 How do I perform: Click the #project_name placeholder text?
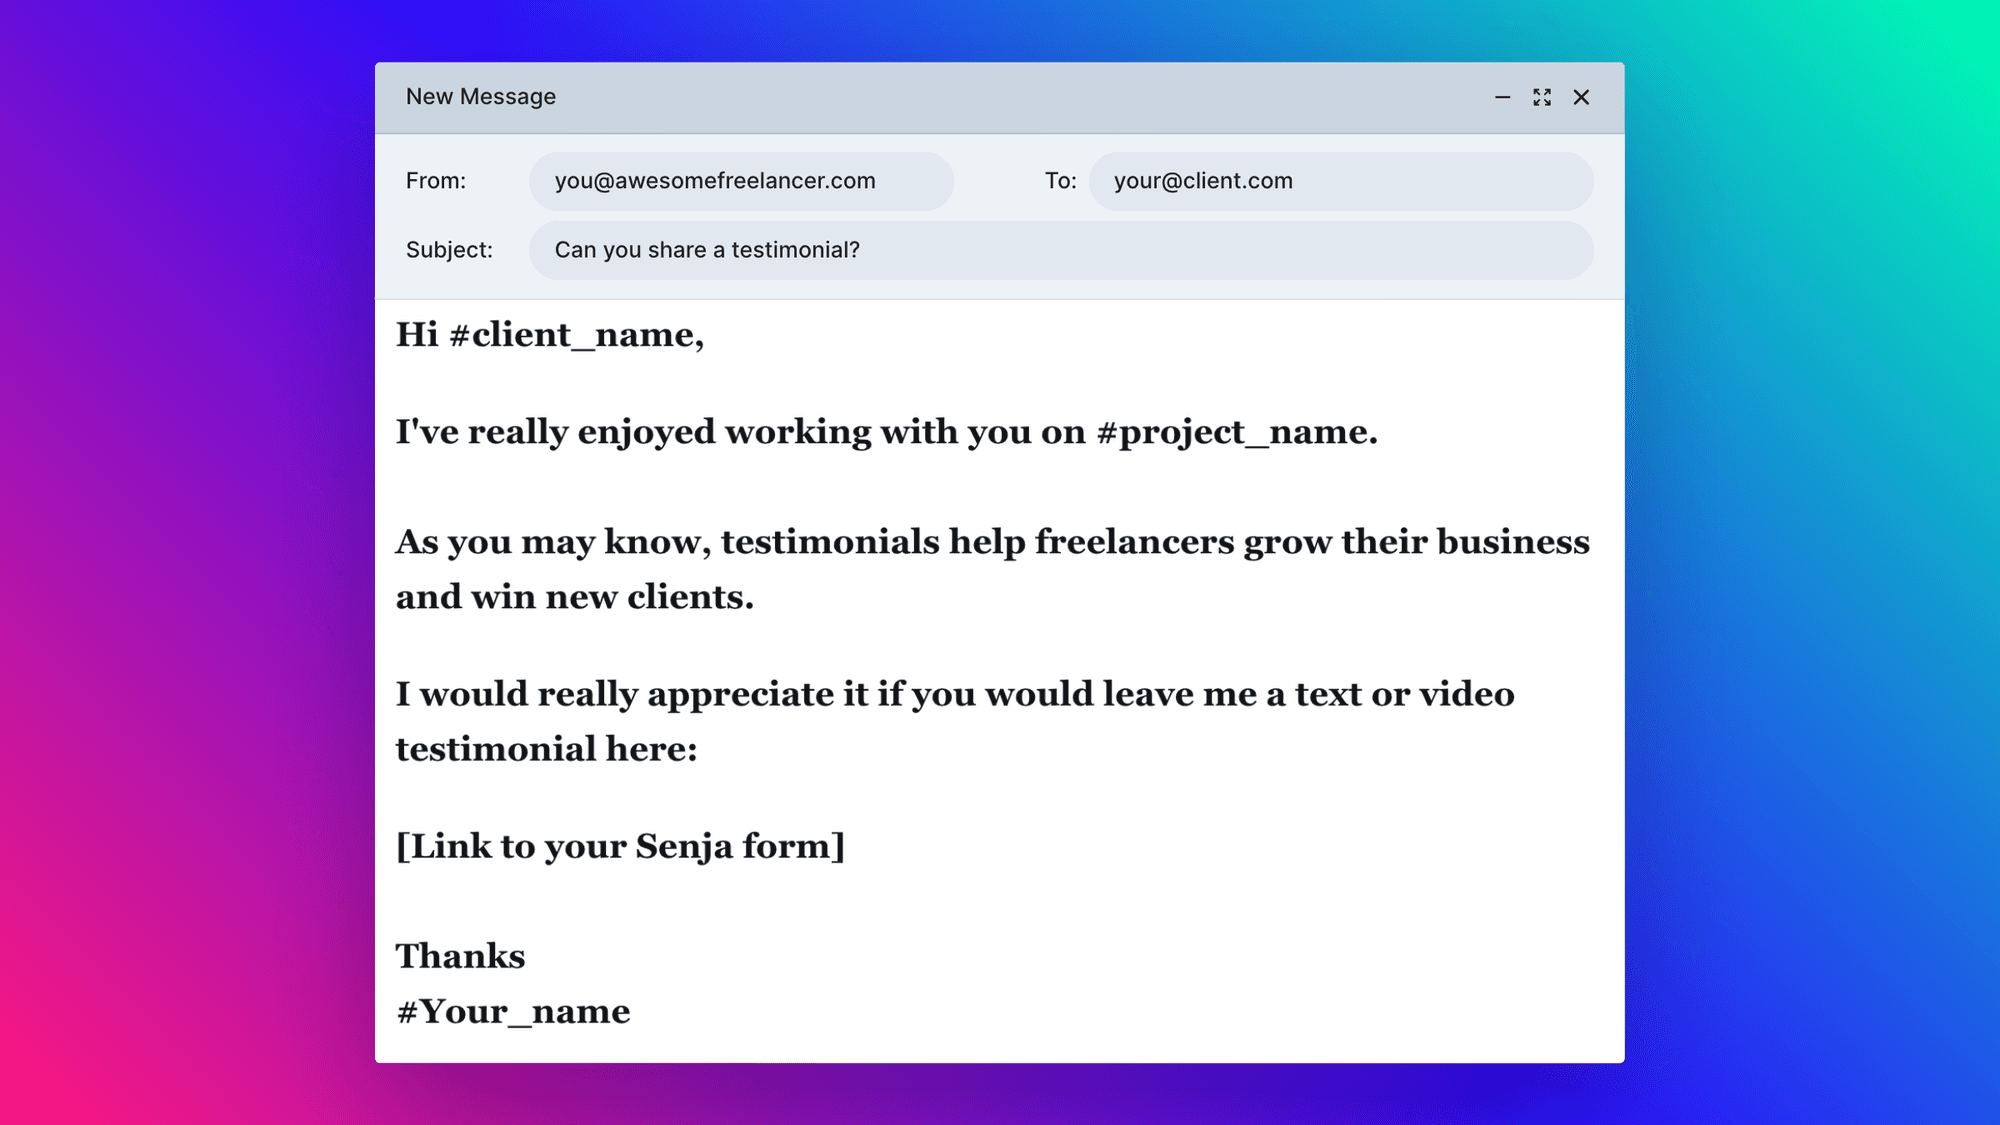tap(1235, 432)
